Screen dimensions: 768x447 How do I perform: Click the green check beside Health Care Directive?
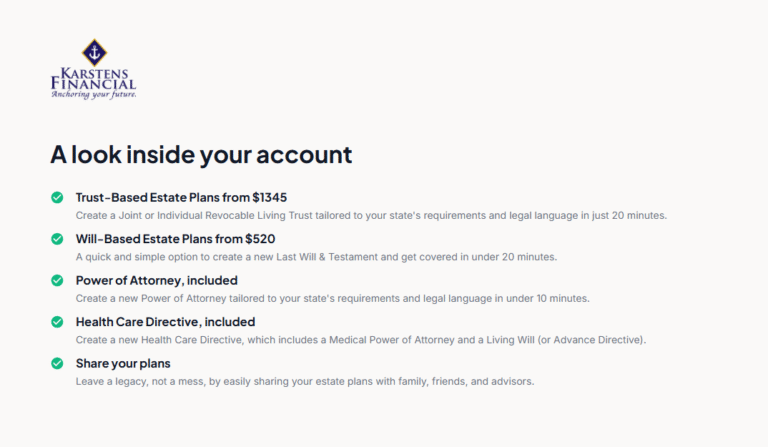[57, 322]
